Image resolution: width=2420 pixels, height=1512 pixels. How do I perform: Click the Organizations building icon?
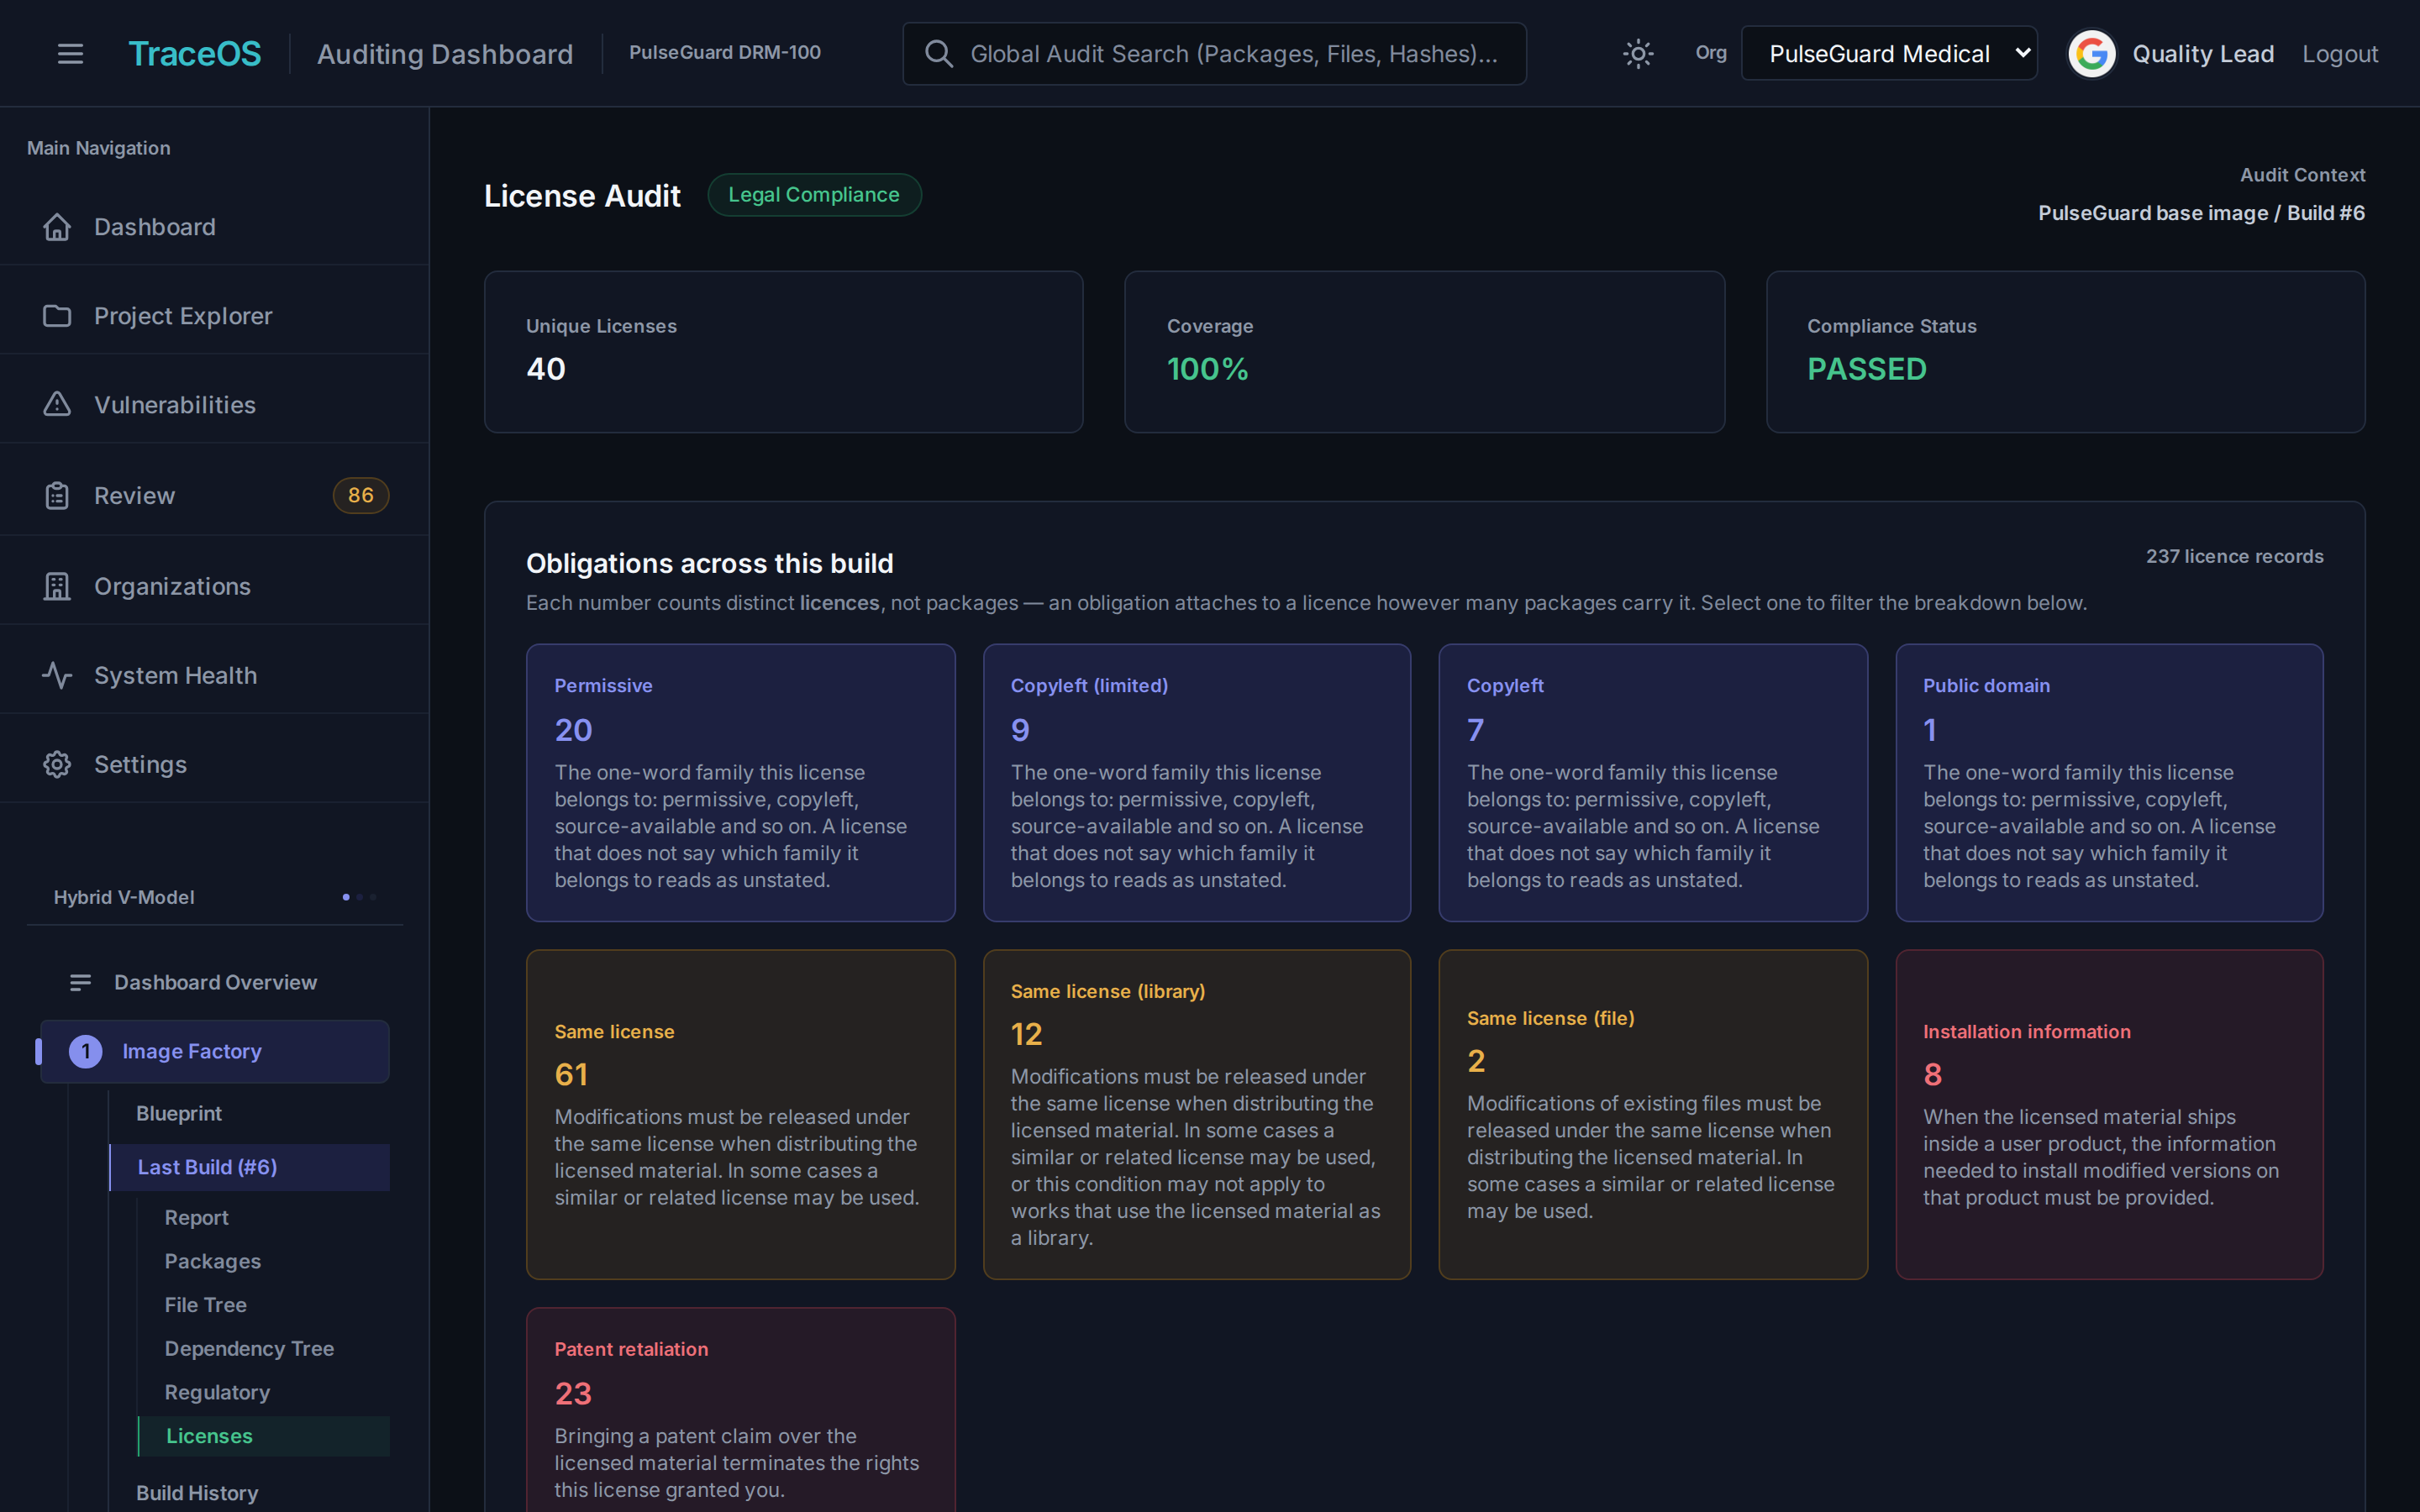(x=57, y=586)
